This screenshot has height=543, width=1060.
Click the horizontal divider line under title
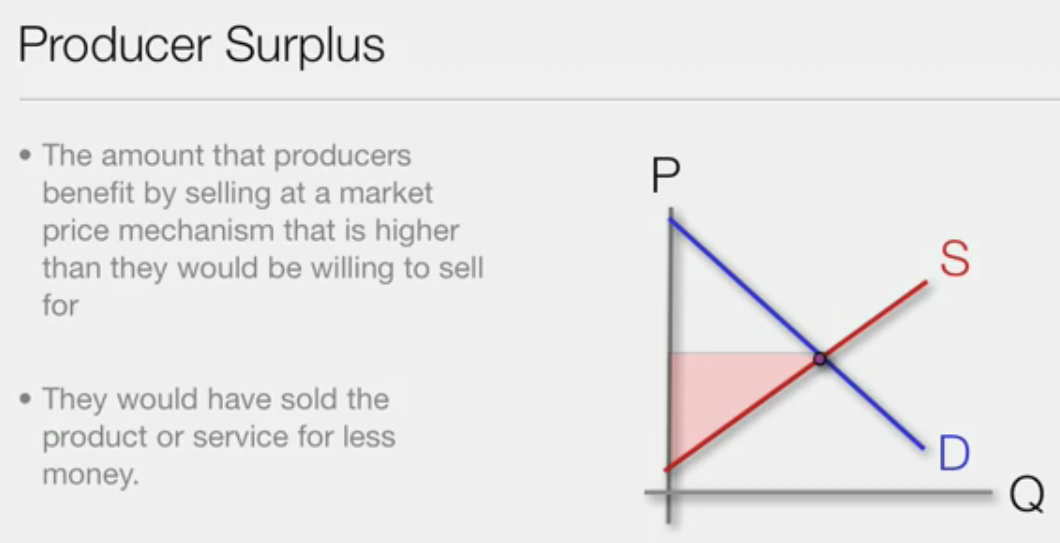(539, 100)
